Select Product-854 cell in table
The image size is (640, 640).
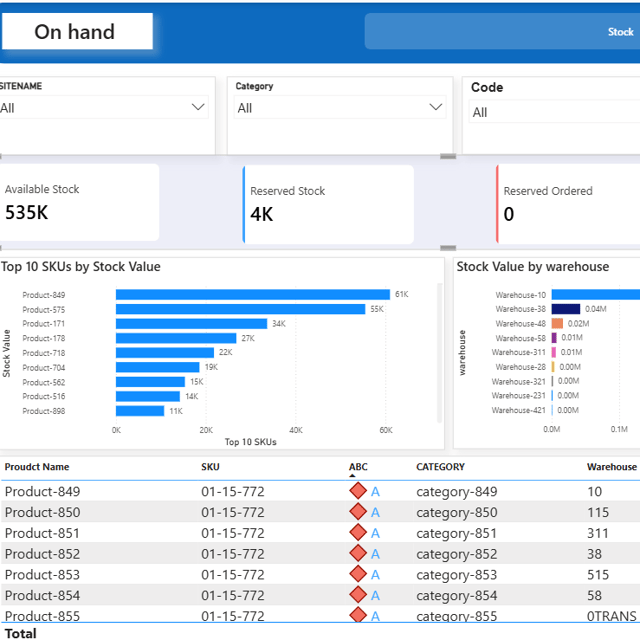coord(42,596)
